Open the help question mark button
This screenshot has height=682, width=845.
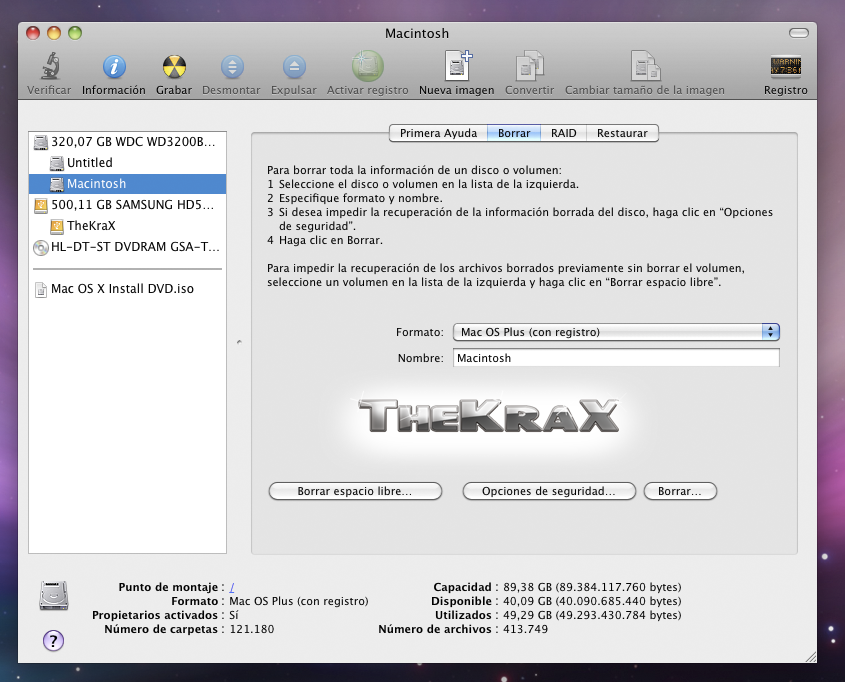(53, 641)
